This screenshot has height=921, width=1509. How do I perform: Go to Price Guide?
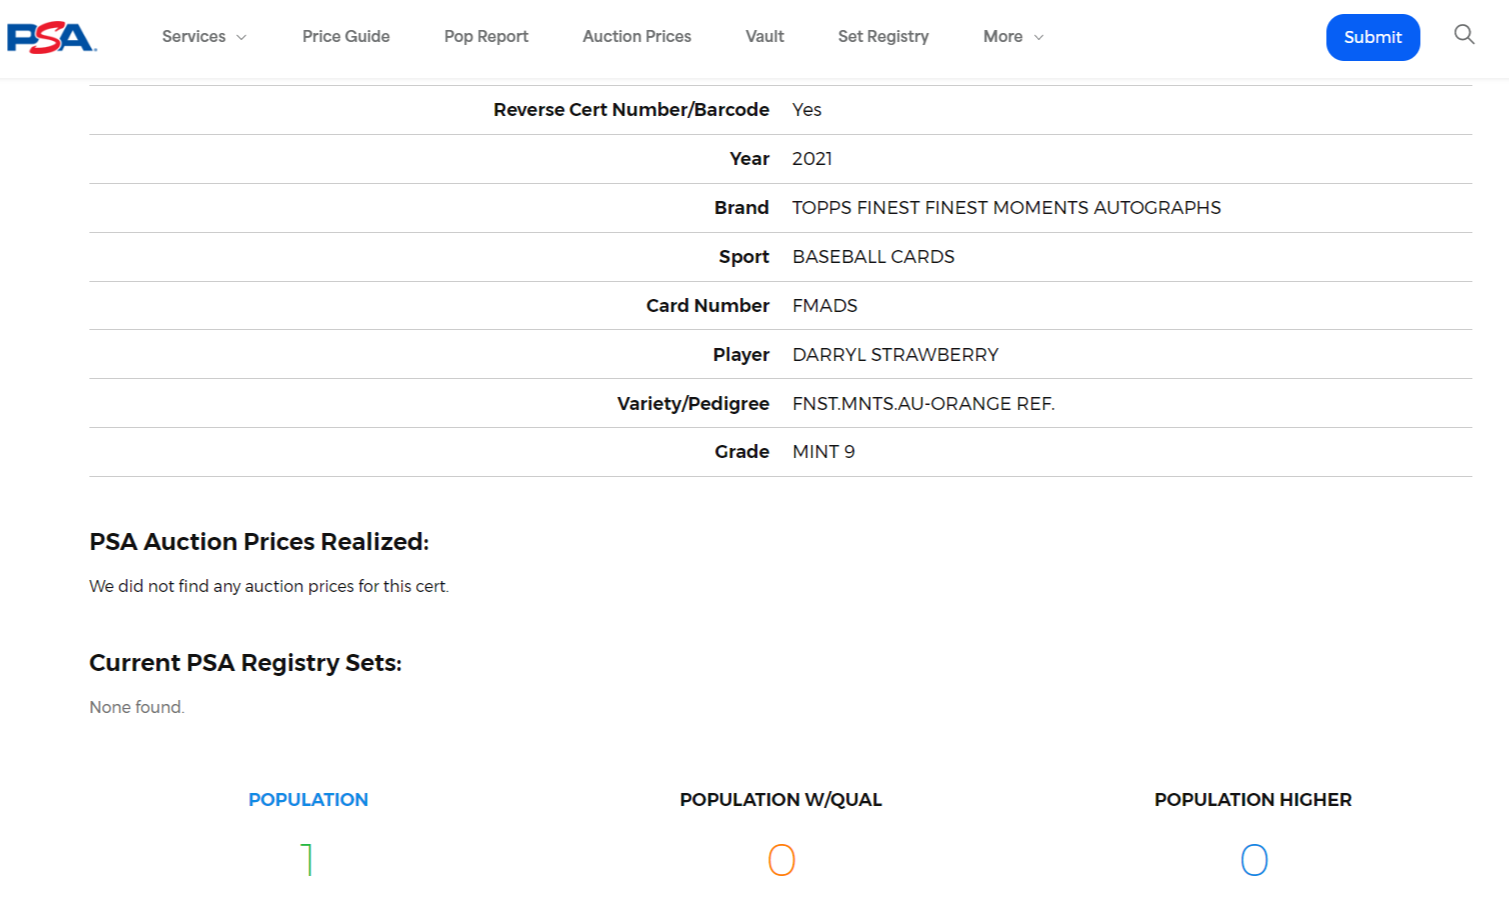click(346, 36)
